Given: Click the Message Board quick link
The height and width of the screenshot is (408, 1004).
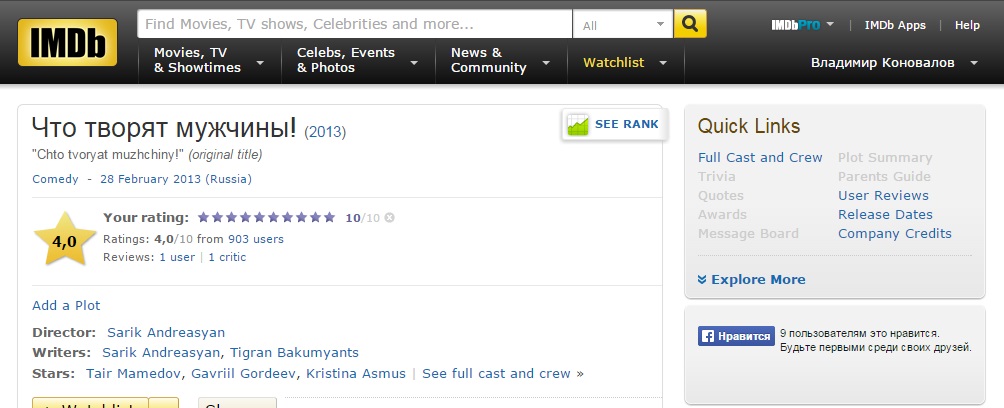Looking at the screenshot, I should coord(748,233).
